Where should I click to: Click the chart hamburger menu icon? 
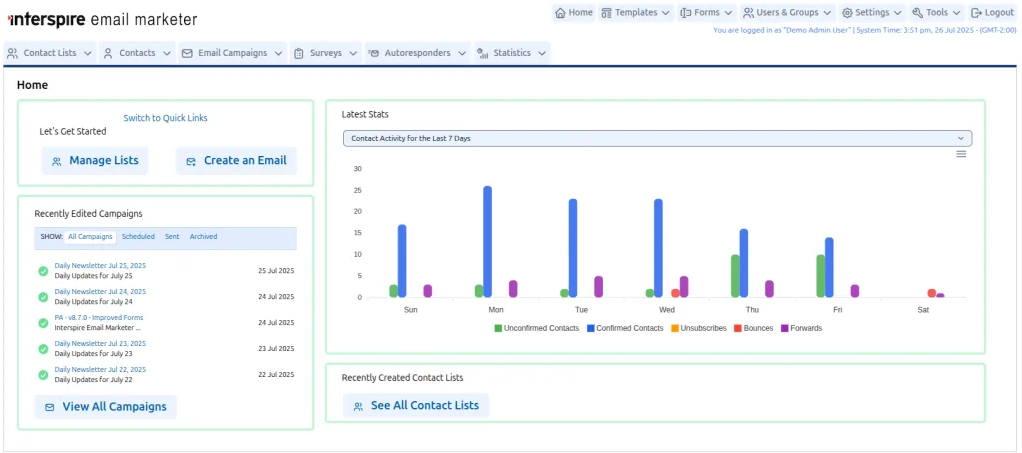[x=961, y=154]
